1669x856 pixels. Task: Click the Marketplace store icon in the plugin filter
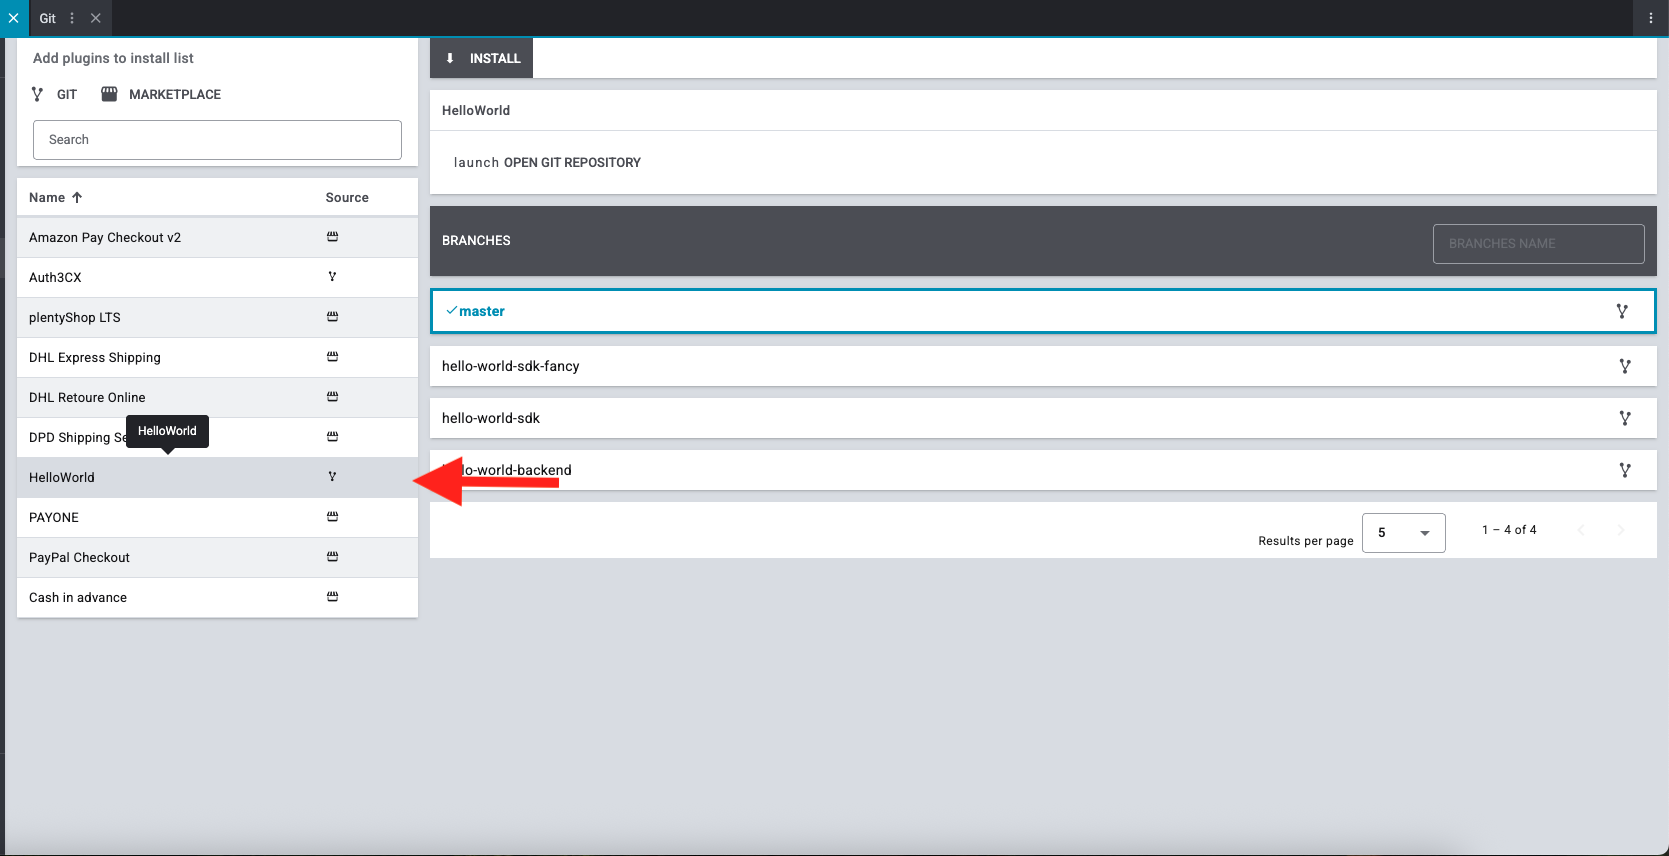click(x=109, y=94)
